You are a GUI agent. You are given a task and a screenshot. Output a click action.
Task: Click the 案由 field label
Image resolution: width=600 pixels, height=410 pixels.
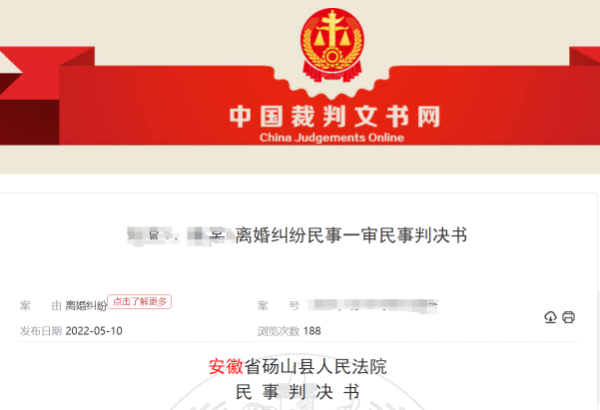click(x=41, y=305)
